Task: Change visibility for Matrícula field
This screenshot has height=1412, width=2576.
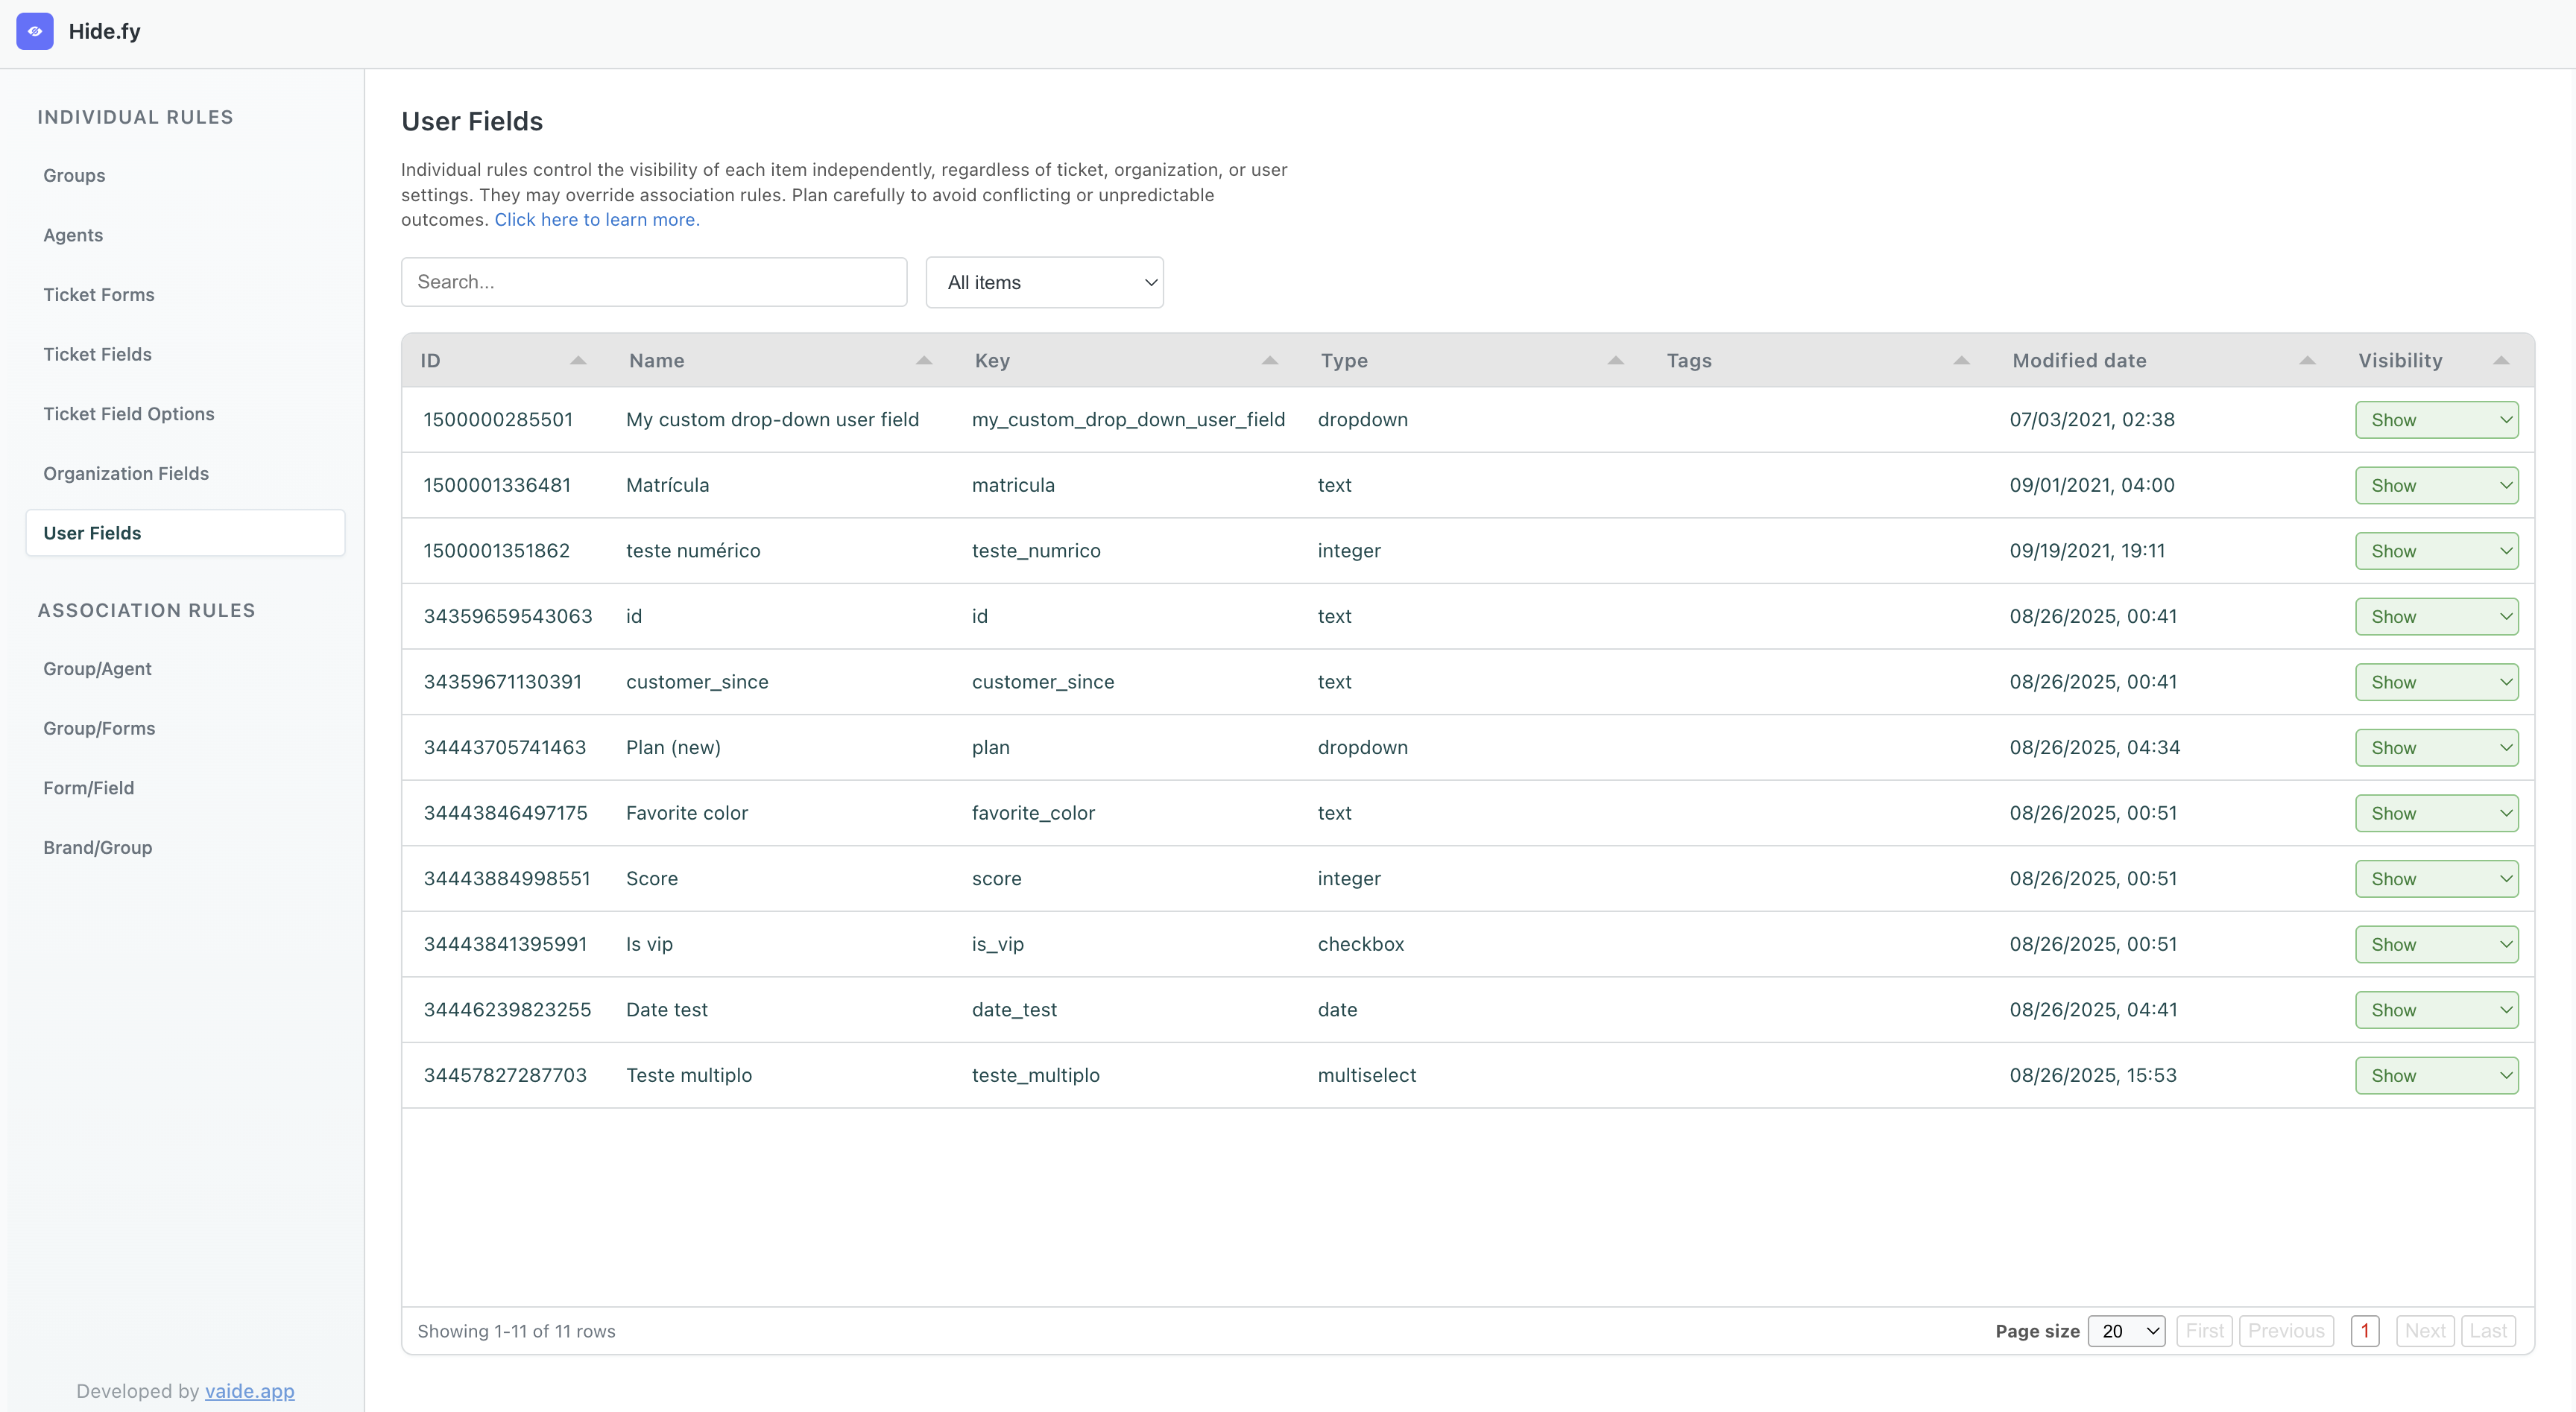Action: pyautogui.click(x=2436, y=486)
